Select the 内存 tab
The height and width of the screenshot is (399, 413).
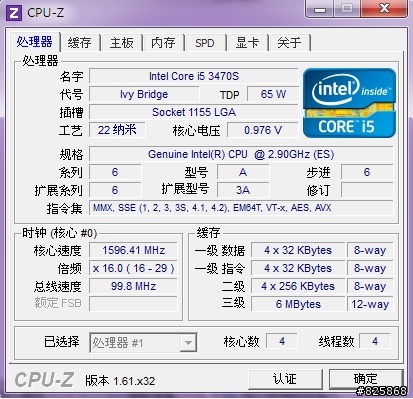click(163, 43)
